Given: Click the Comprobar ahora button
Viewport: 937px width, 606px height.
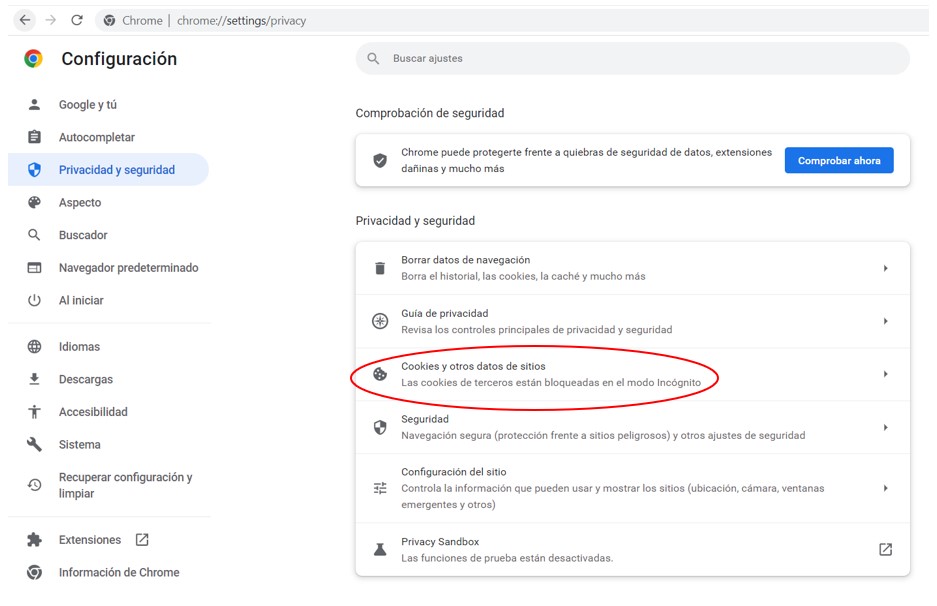Looking at the screenshot, I should click(x=838, y=160).
